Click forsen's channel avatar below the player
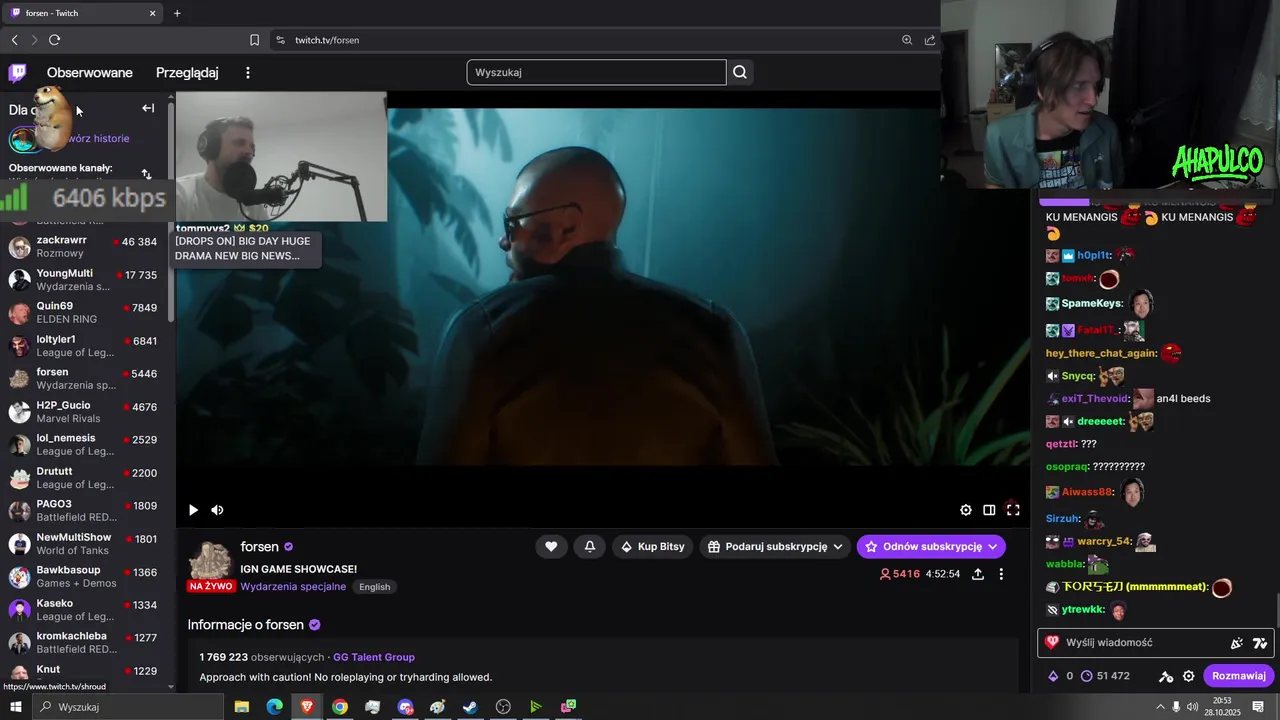The width and height of the screenshot is (1280, 720). pos(210,562)
